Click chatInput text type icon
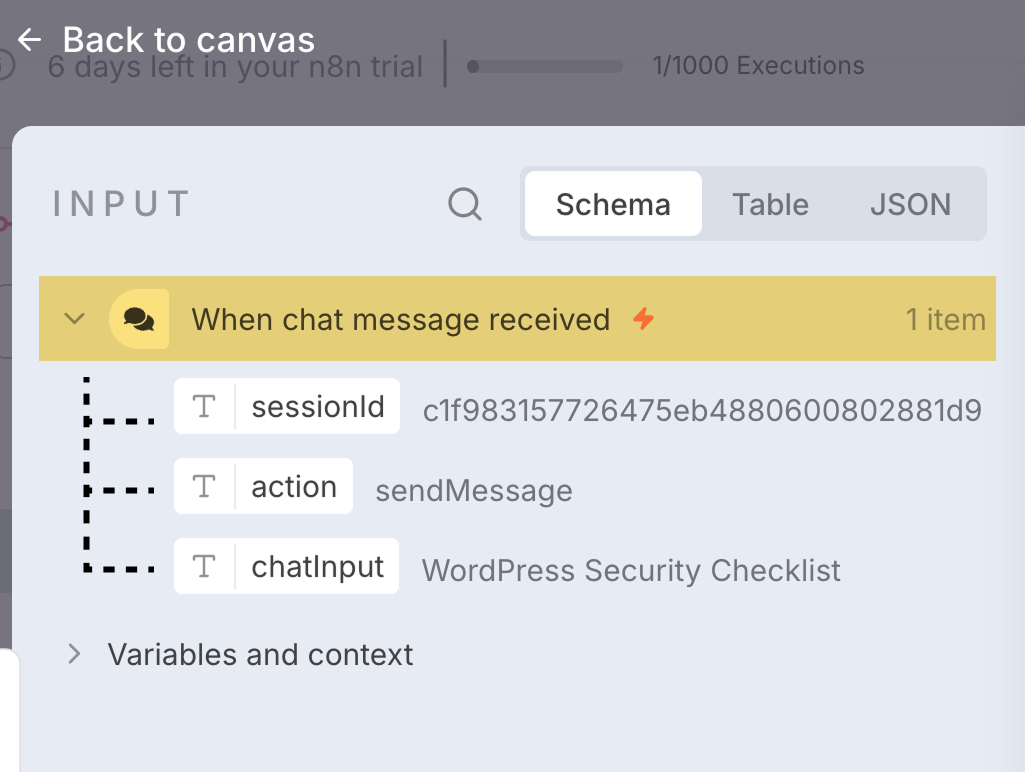The height and width of the screenshot is (772, 1025). [205, 567]
